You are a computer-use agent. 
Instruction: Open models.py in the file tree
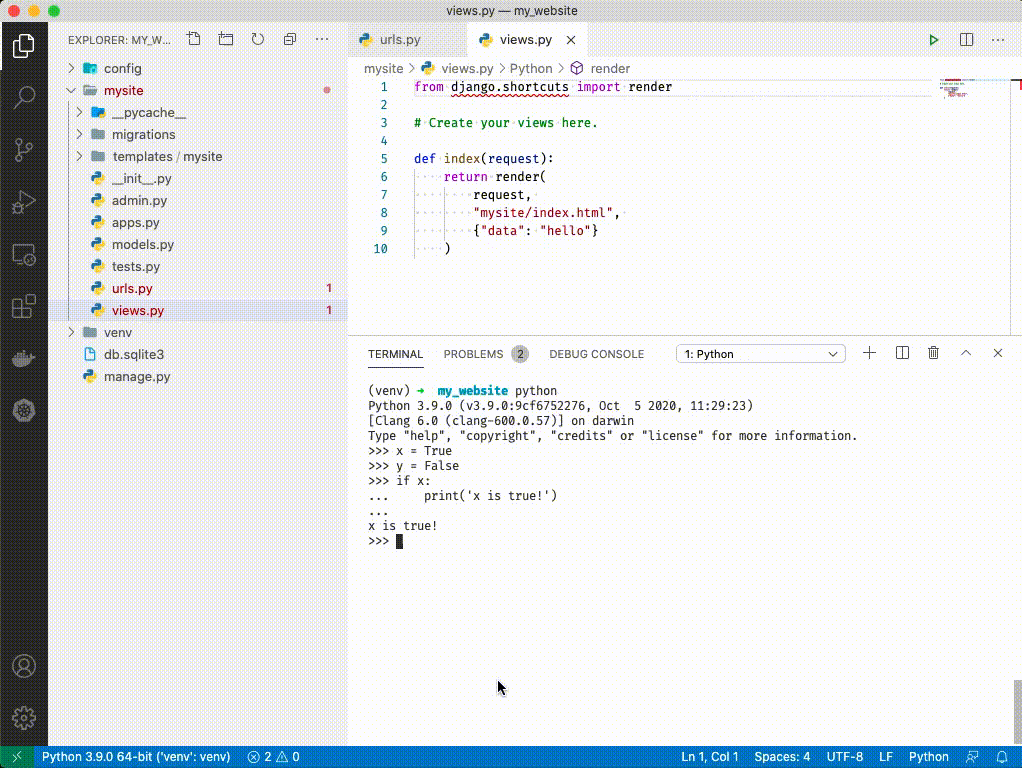tap(143, 245)
